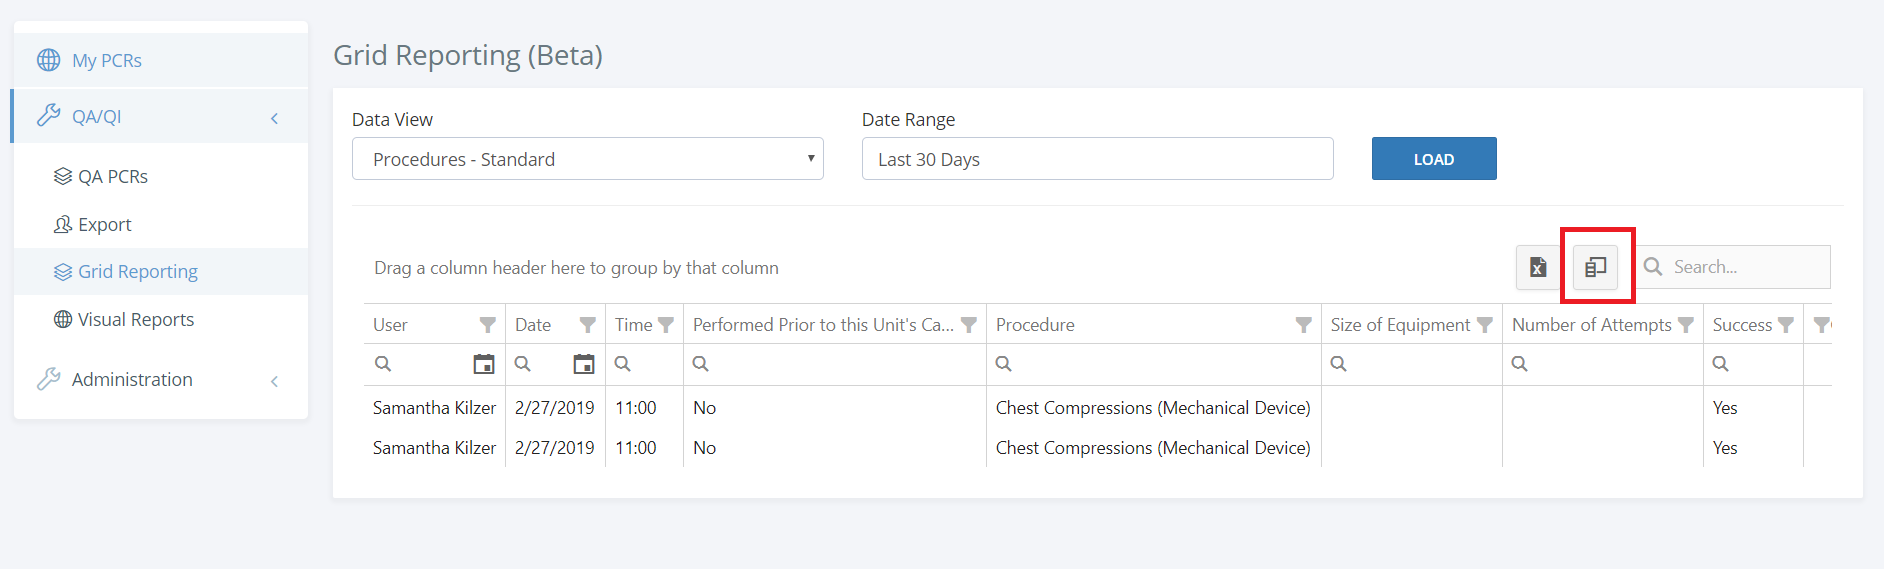Click the User column filter icon
This screenshot has height=569, width=1884.
point(487,325)
